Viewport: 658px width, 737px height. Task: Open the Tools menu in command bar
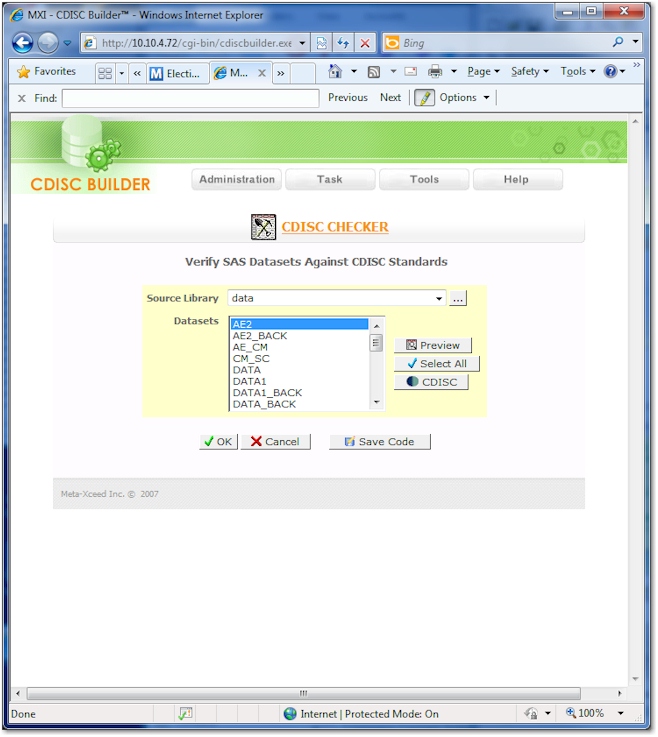(578, 71)
